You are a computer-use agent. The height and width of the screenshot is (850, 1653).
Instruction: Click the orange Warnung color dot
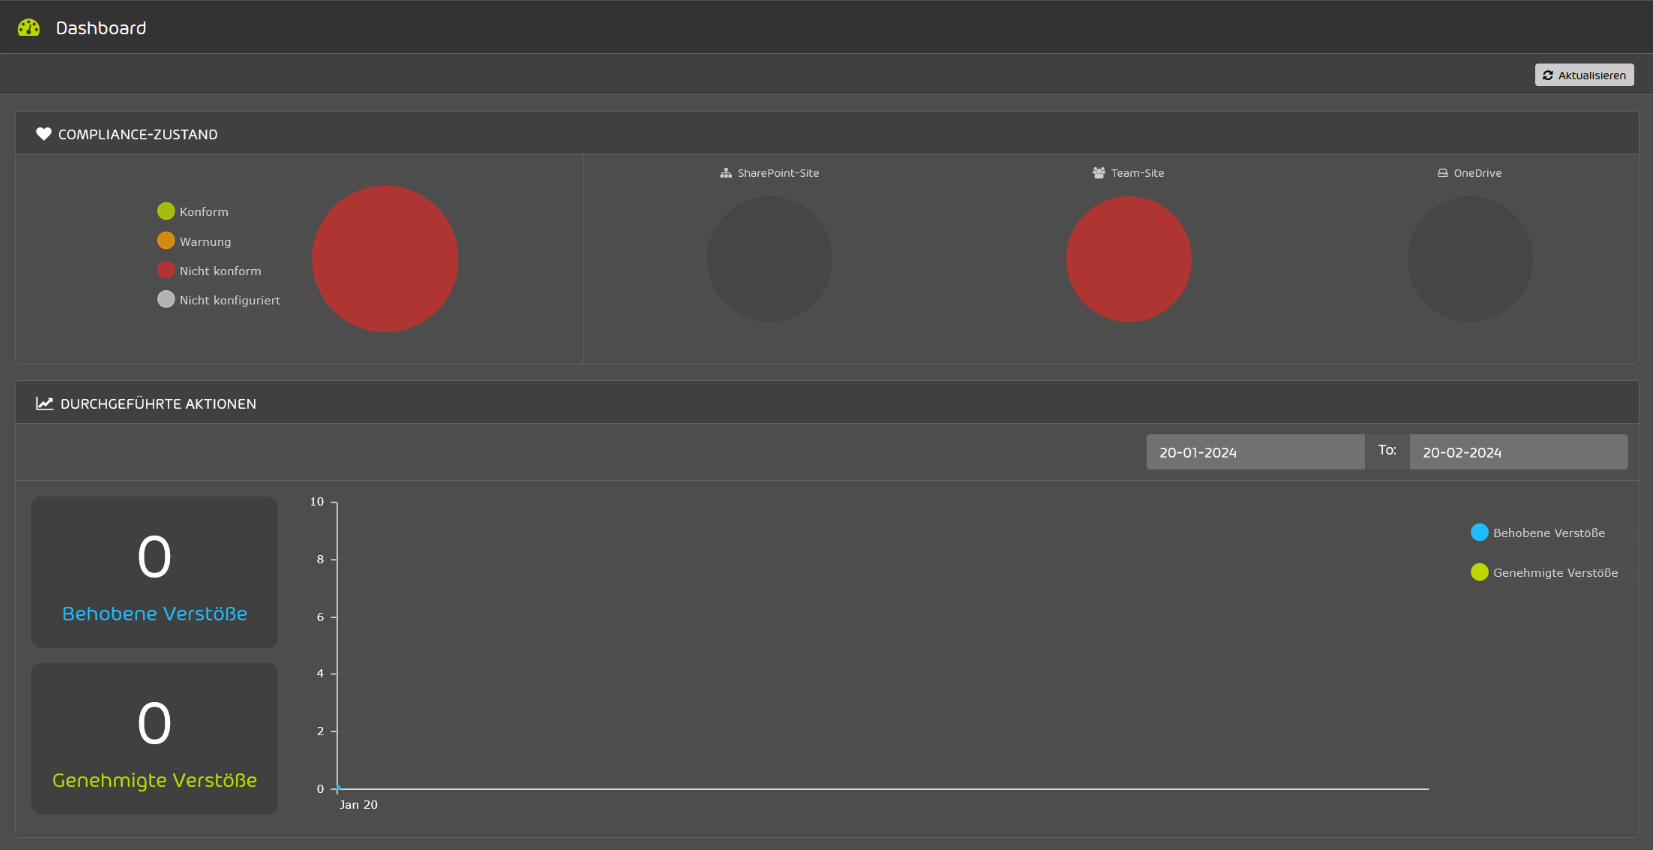tap(166, 241)
